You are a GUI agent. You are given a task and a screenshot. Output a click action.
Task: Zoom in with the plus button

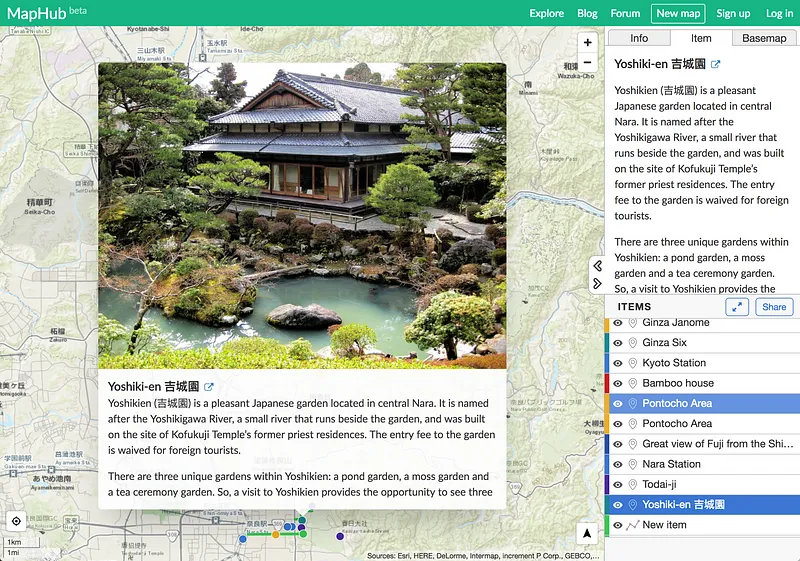pyautogui.click(x=588, y=42)
